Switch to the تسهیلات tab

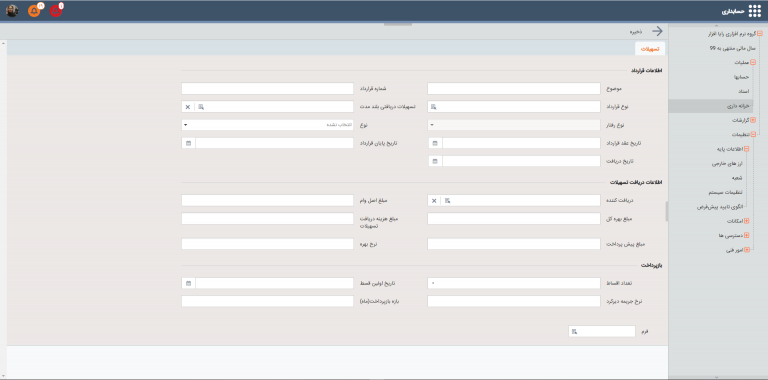coord(650,49)
